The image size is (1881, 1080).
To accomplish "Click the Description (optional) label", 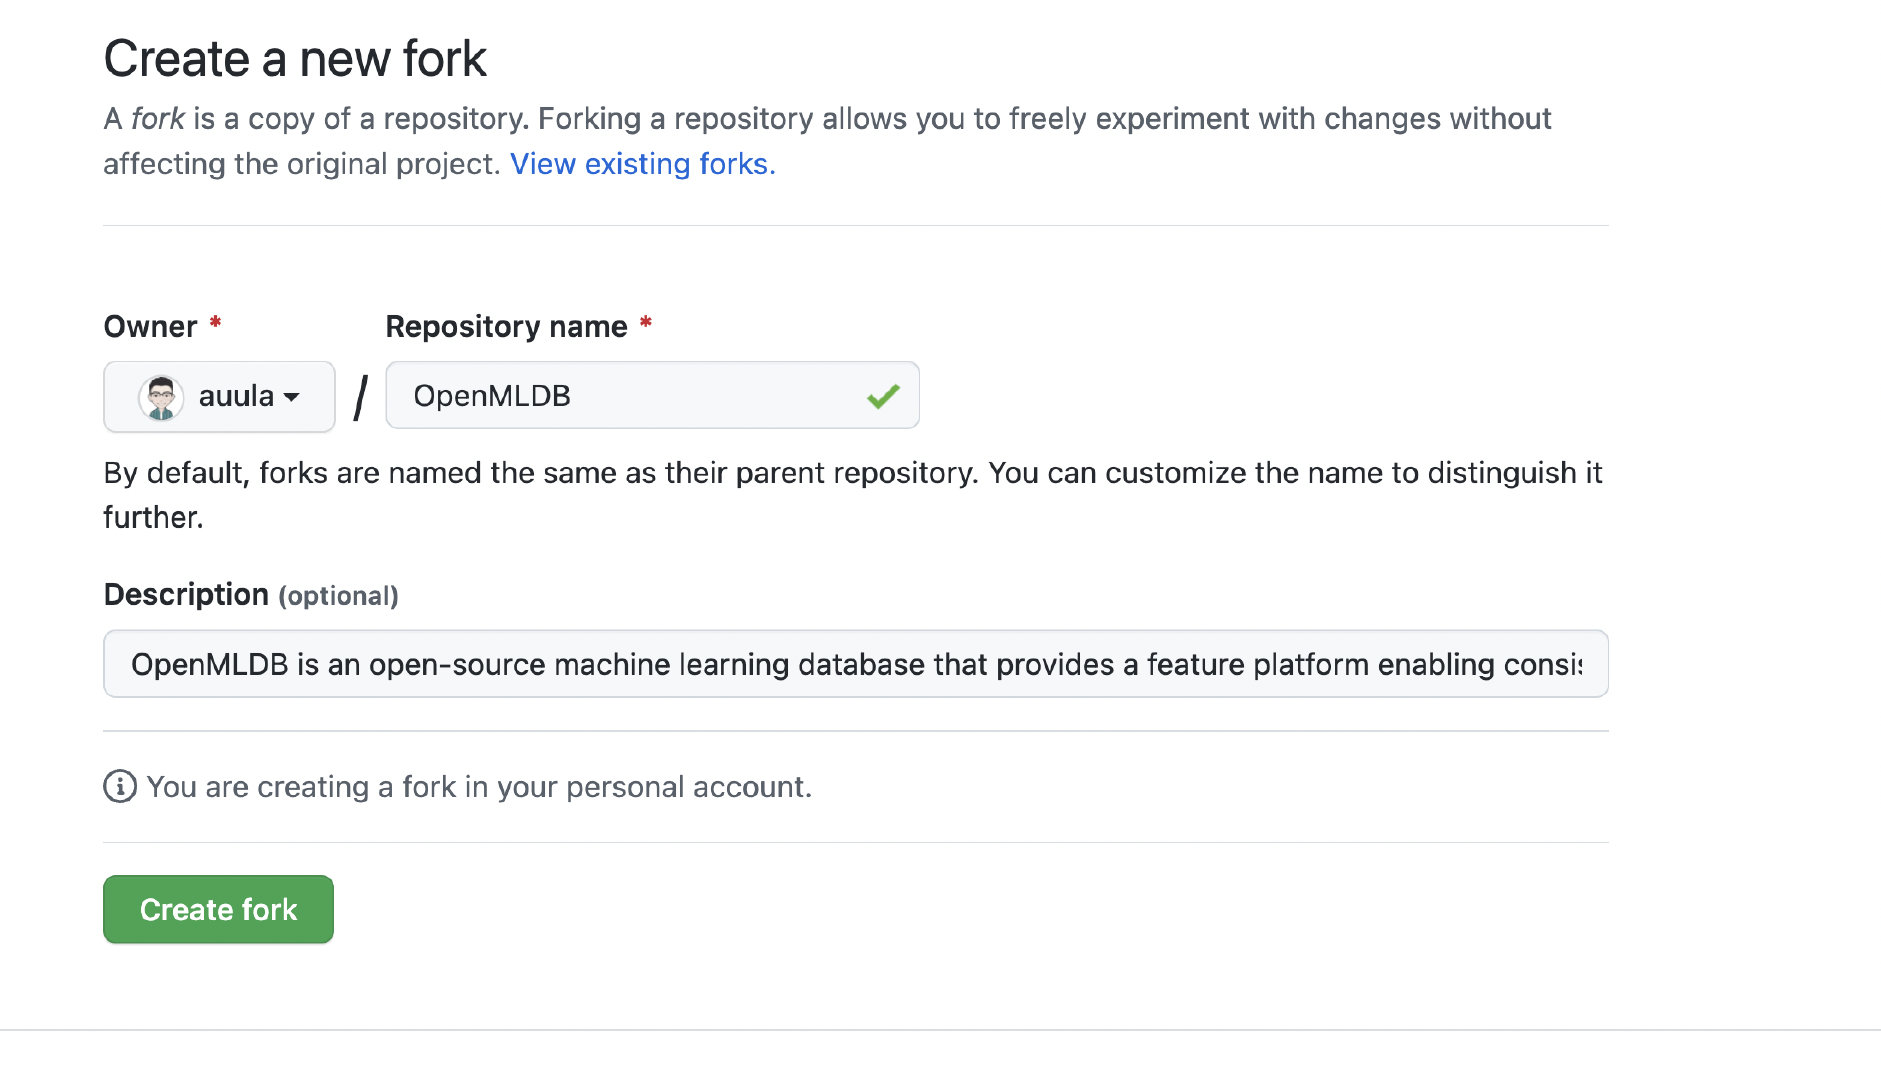I will 251,595.
